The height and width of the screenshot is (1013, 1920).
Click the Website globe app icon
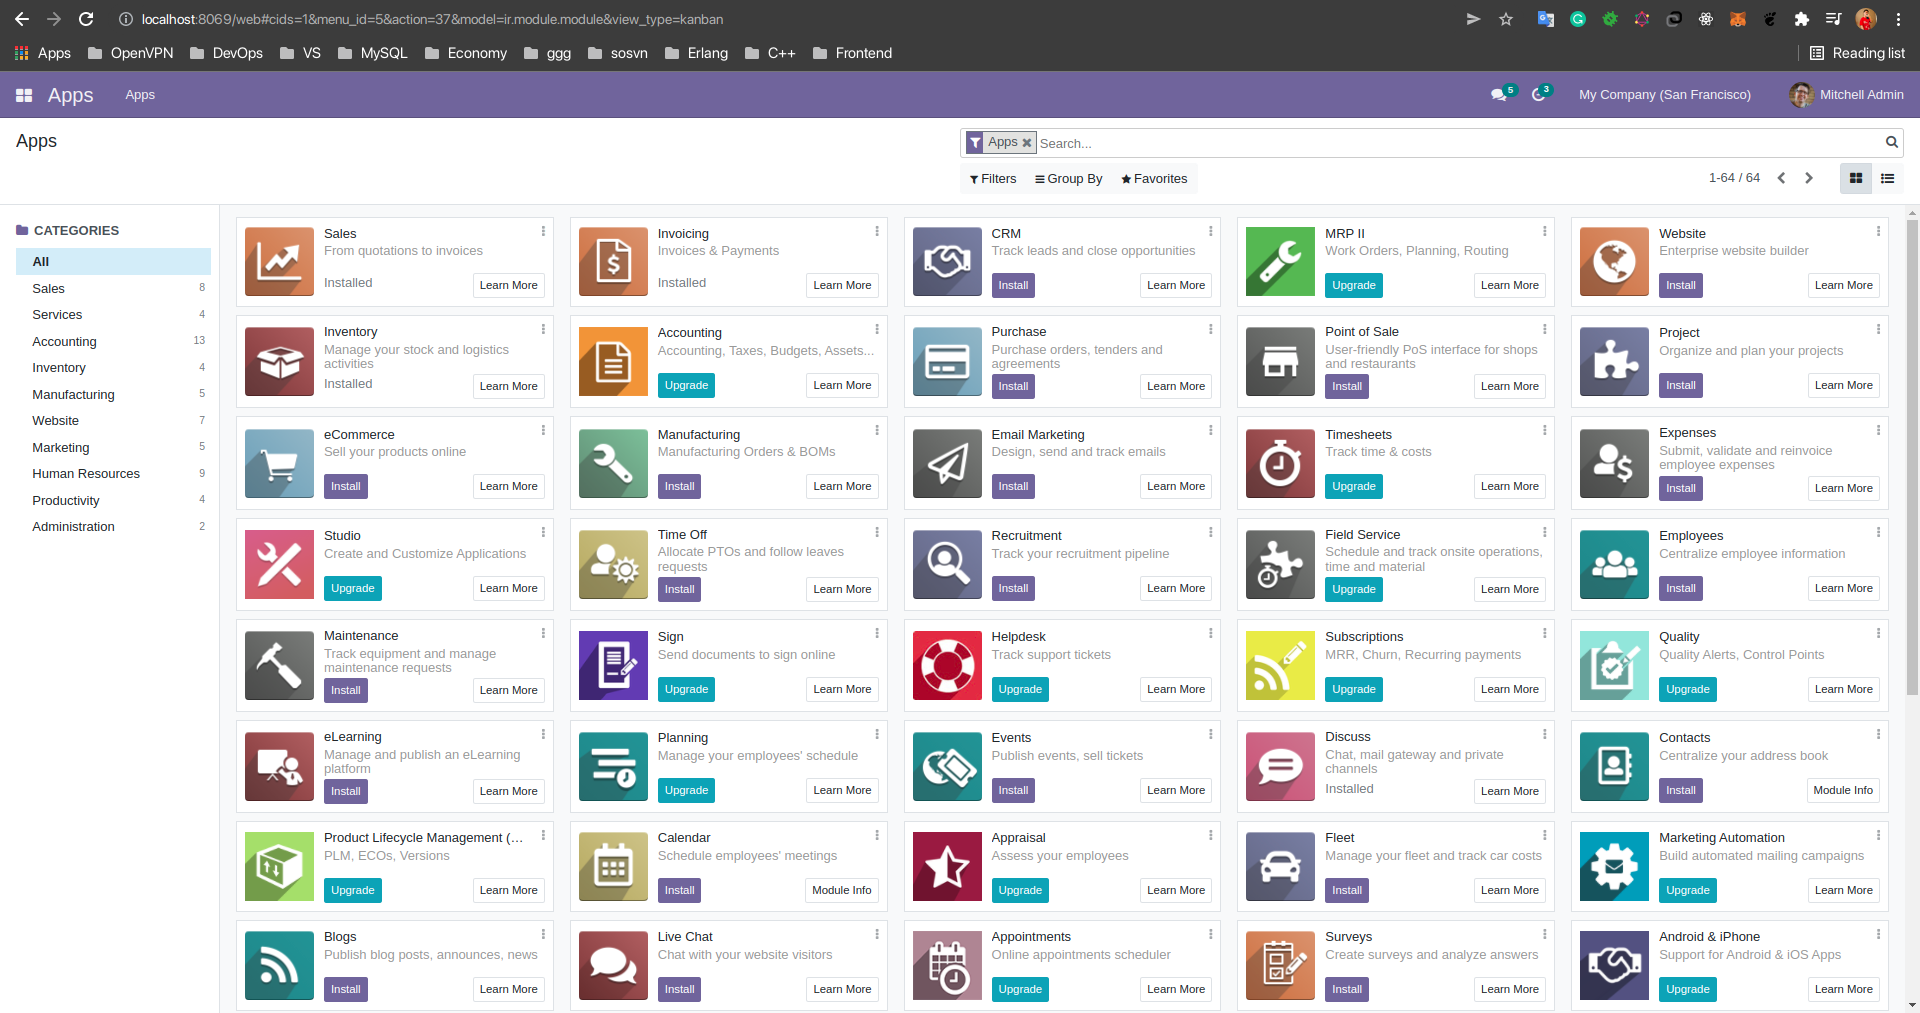(1614, 261)
